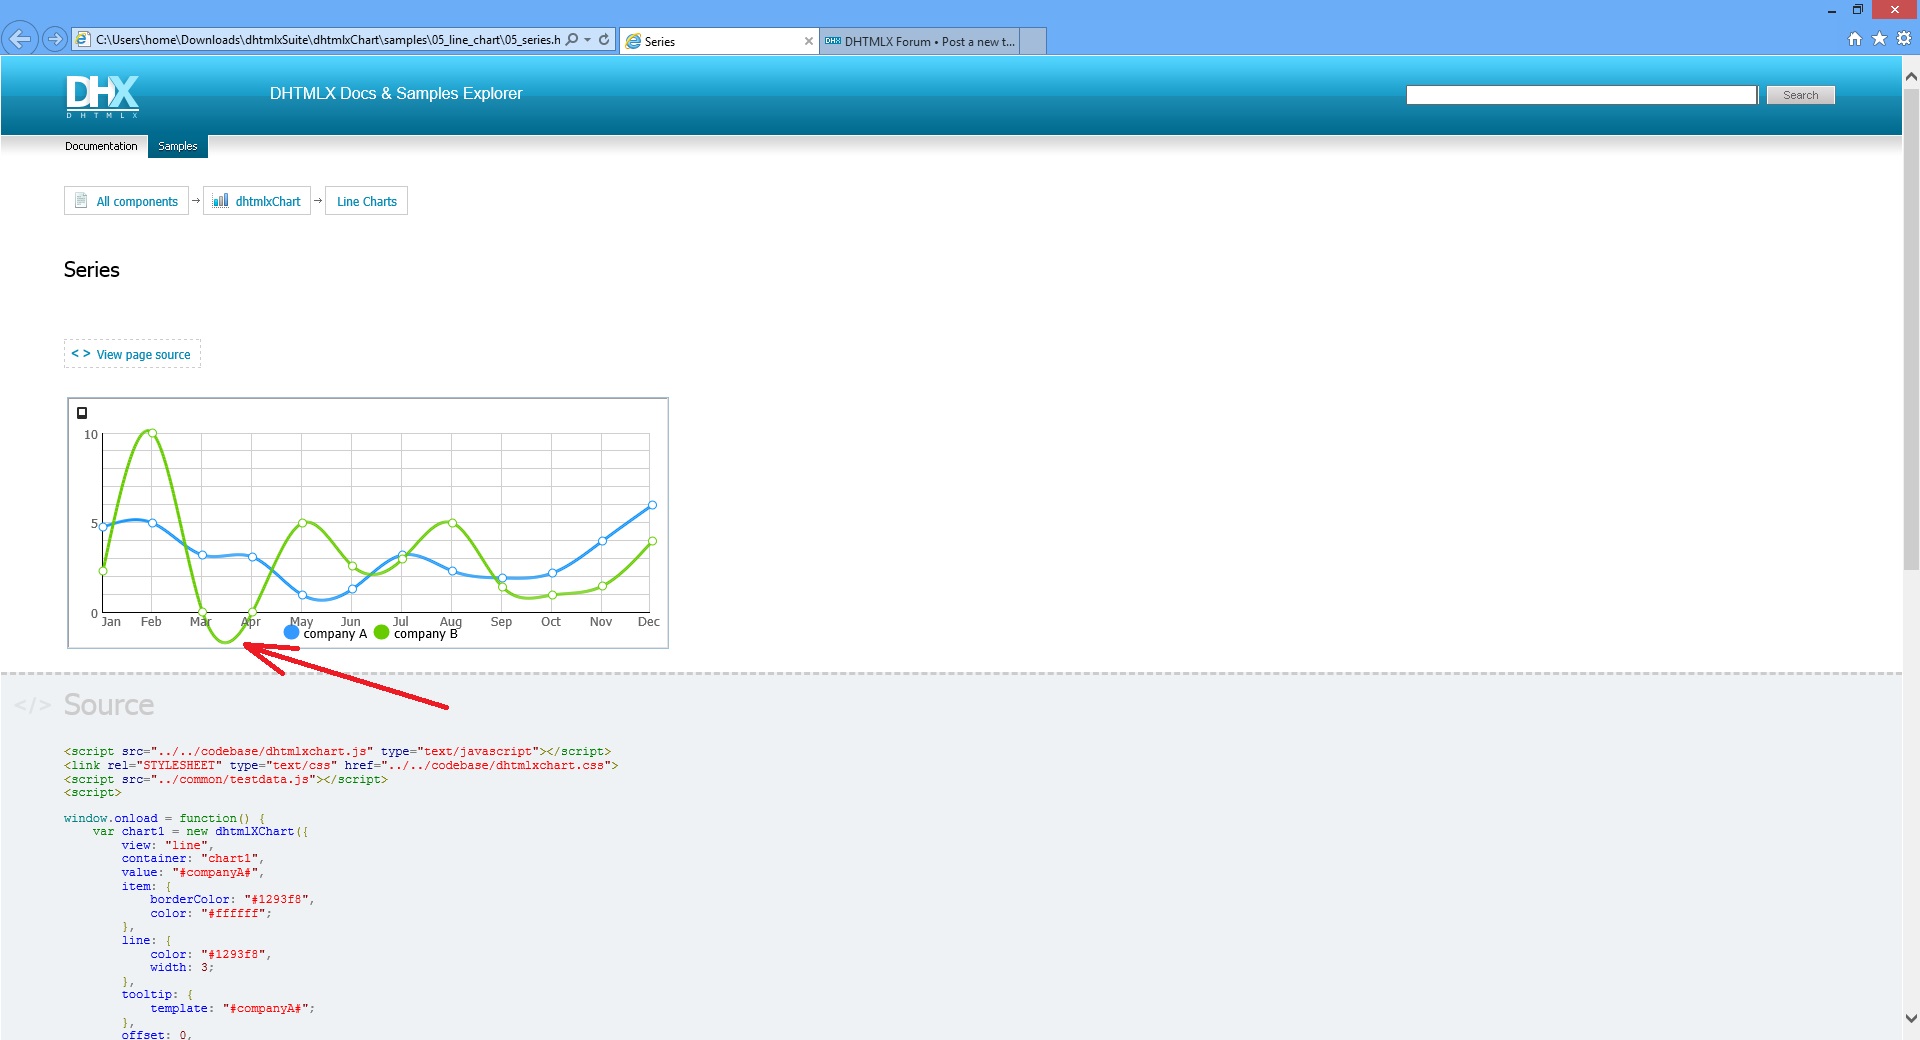Click the dhtmlxChart bar chart icon

[220, 201]
